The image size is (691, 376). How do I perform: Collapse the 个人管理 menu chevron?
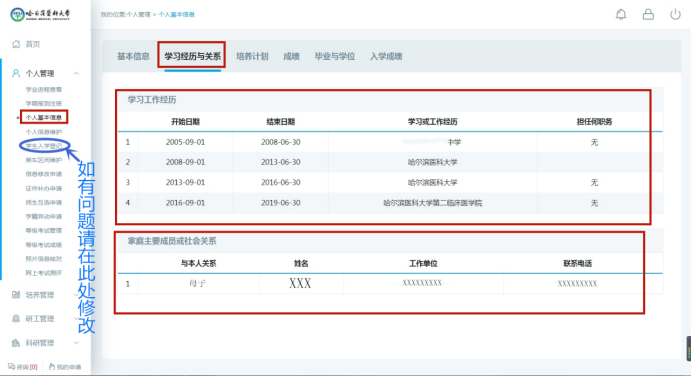(x=76, y=73)
